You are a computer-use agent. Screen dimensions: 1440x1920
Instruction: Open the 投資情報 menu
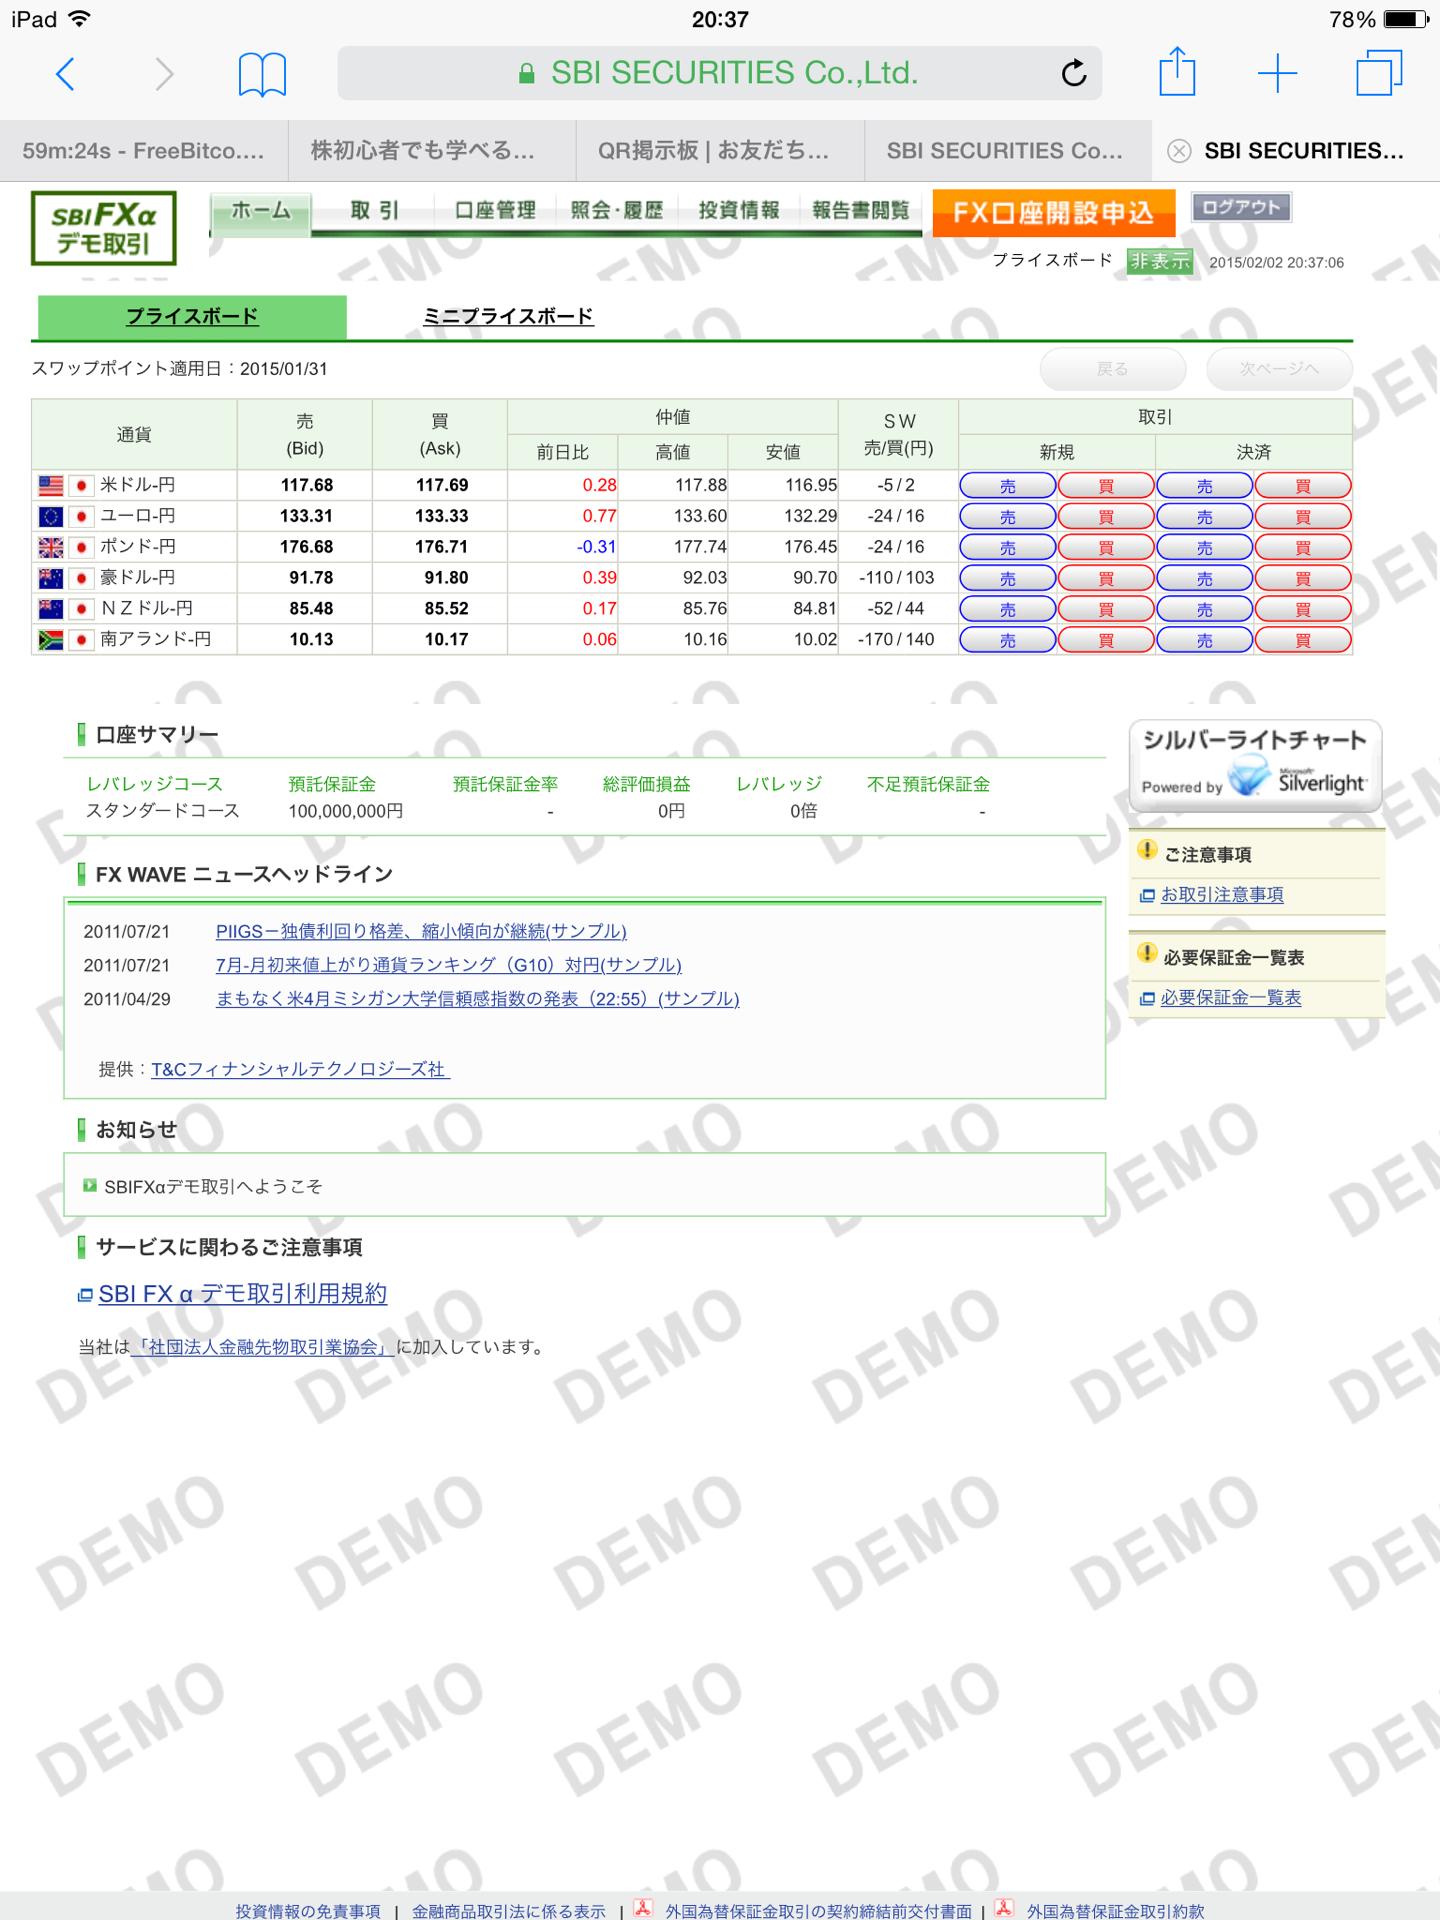tap(739, 211)
